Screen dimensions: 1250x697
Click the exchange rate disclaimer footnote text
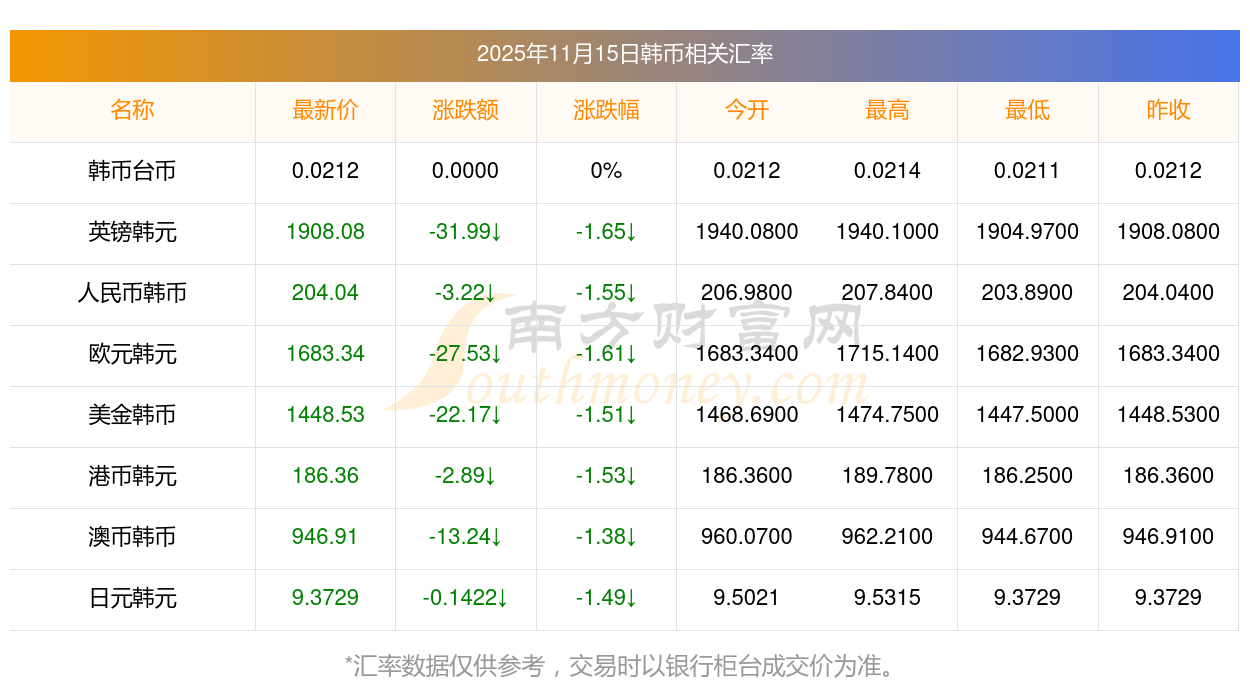624,665
